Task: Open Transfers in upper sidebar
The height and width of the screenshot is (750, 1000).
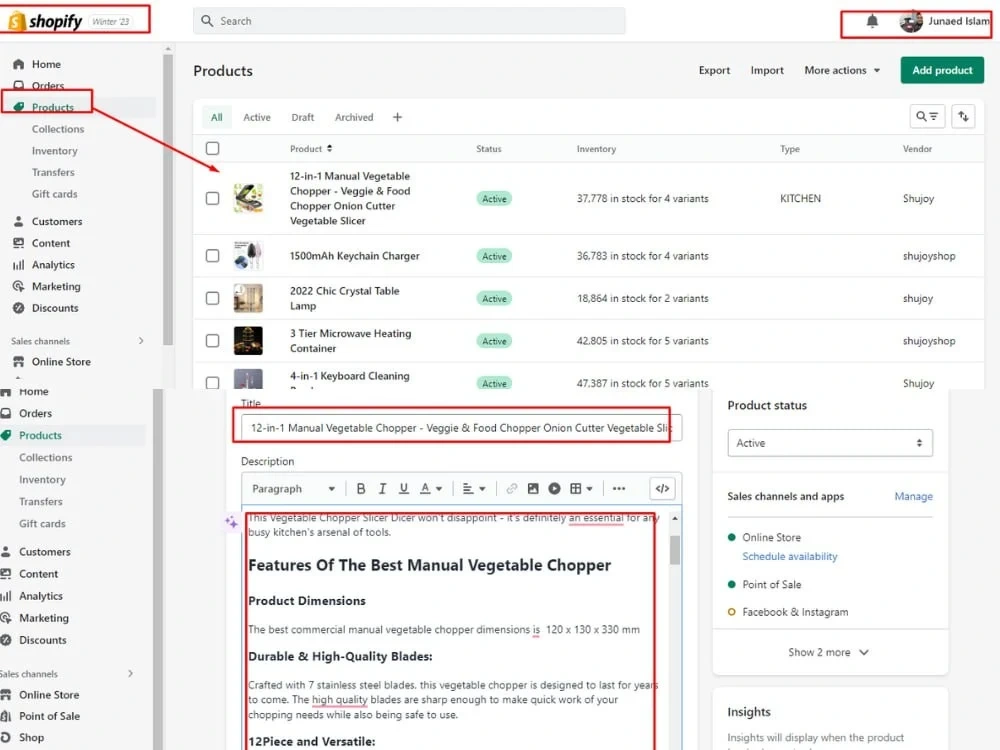Action: (54, 172)
